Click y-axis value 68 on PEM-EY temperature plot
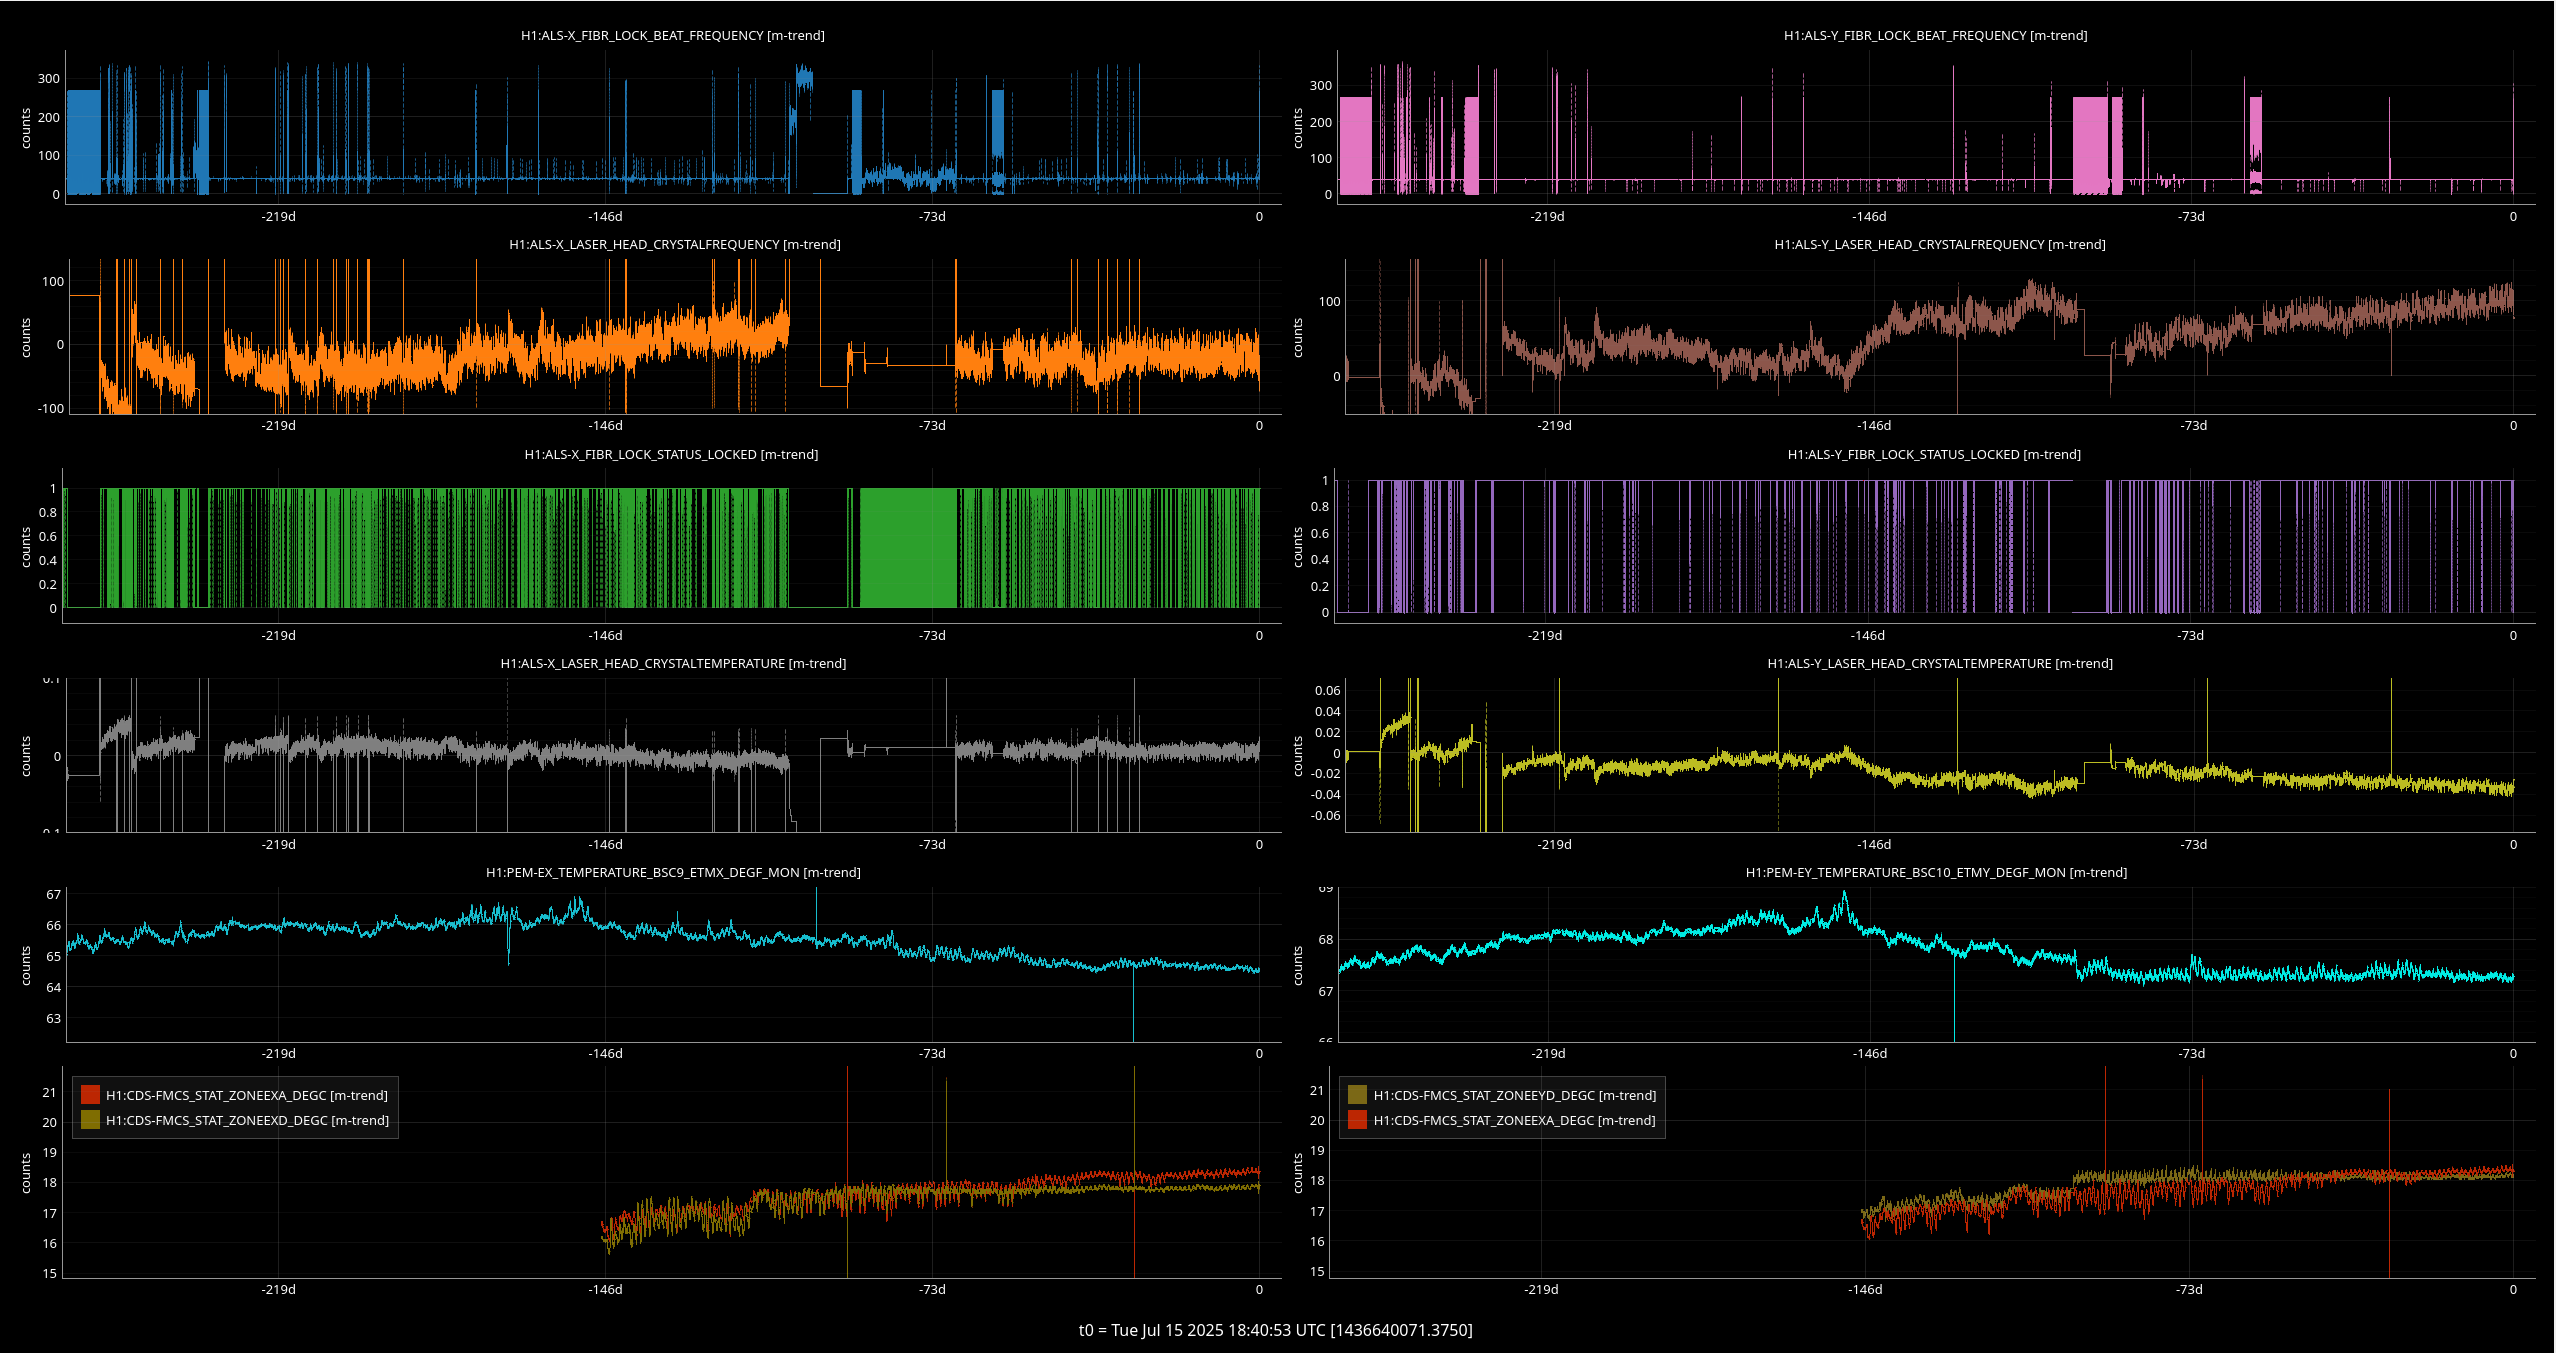Screen dimensions: 2556x1353 click(x=1325, y=939)
